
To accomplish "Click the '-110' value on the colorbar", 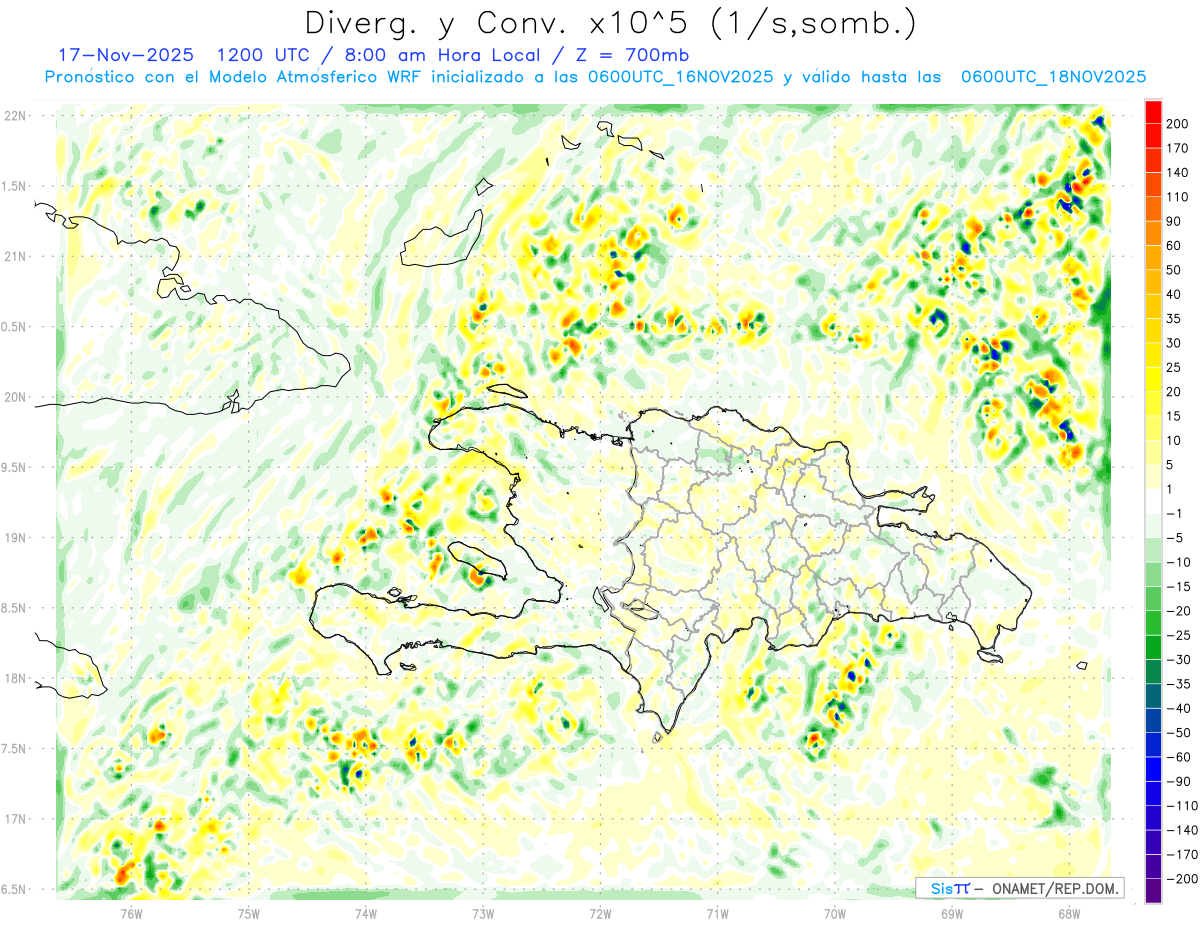I will (x=1181, y=806).
